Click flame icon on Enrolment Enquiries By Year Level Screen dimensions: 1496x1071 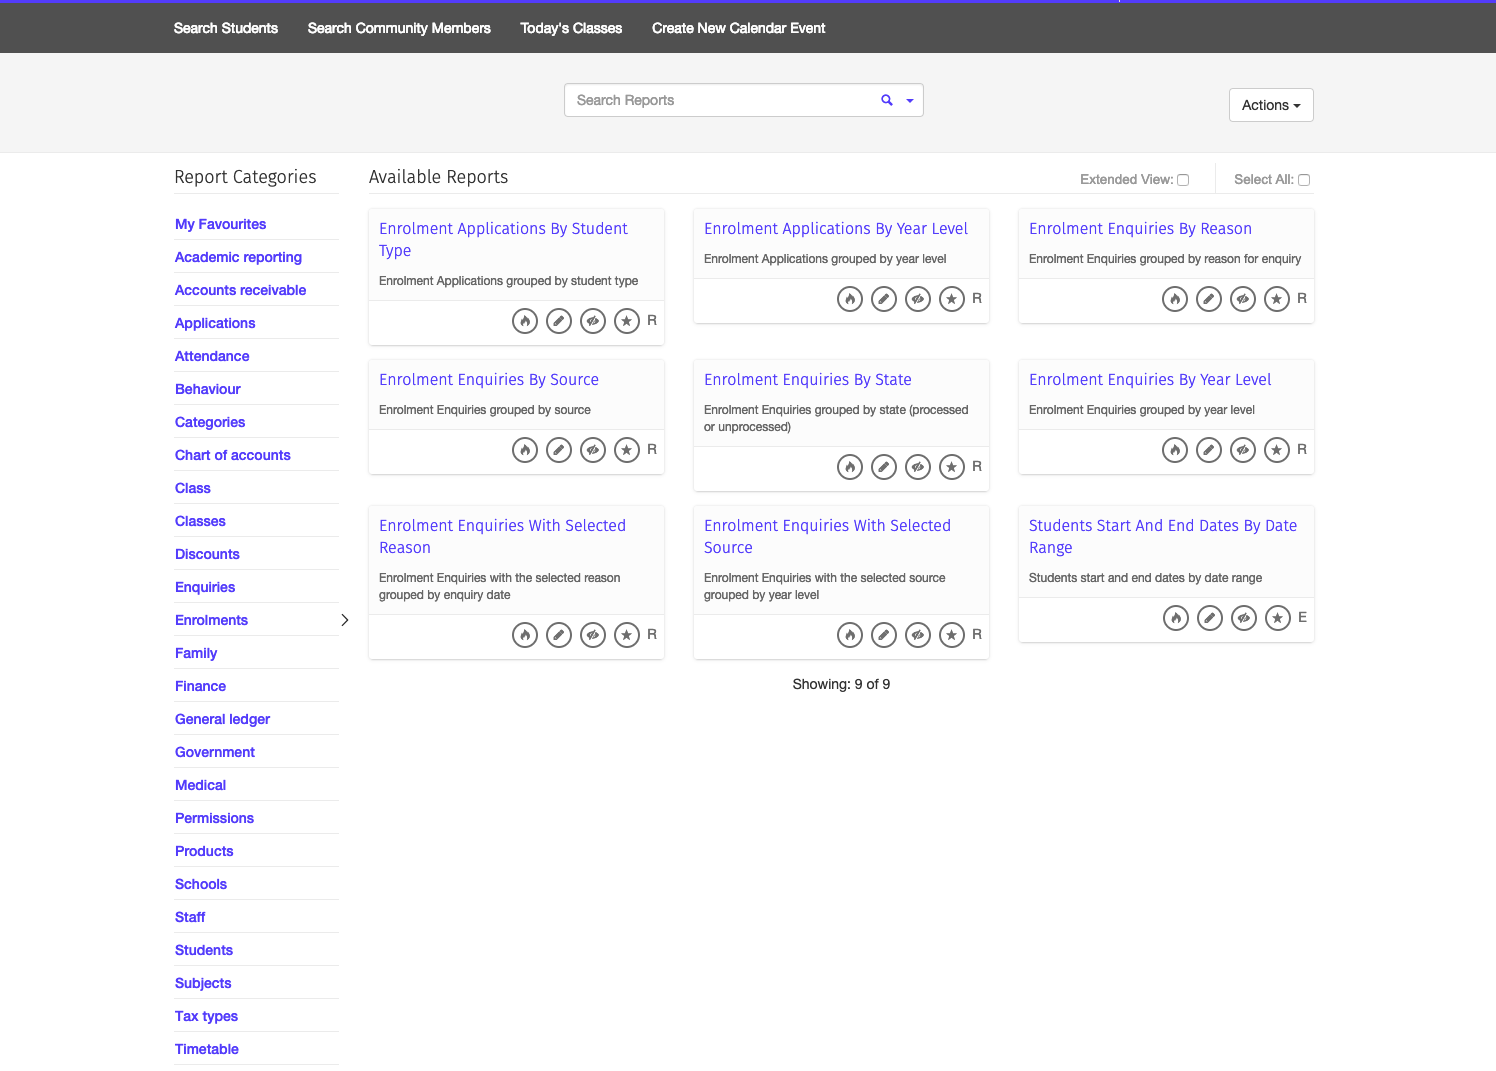click(1175, 450)
